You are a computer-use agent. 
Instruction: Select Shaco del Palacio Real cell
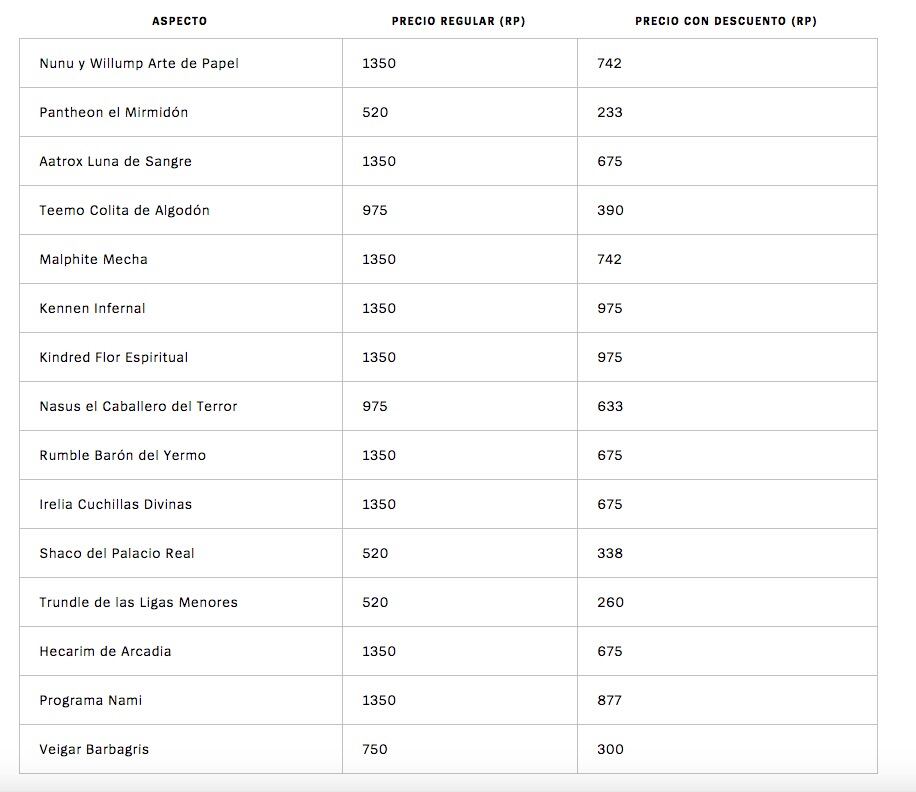click(117, 553)
